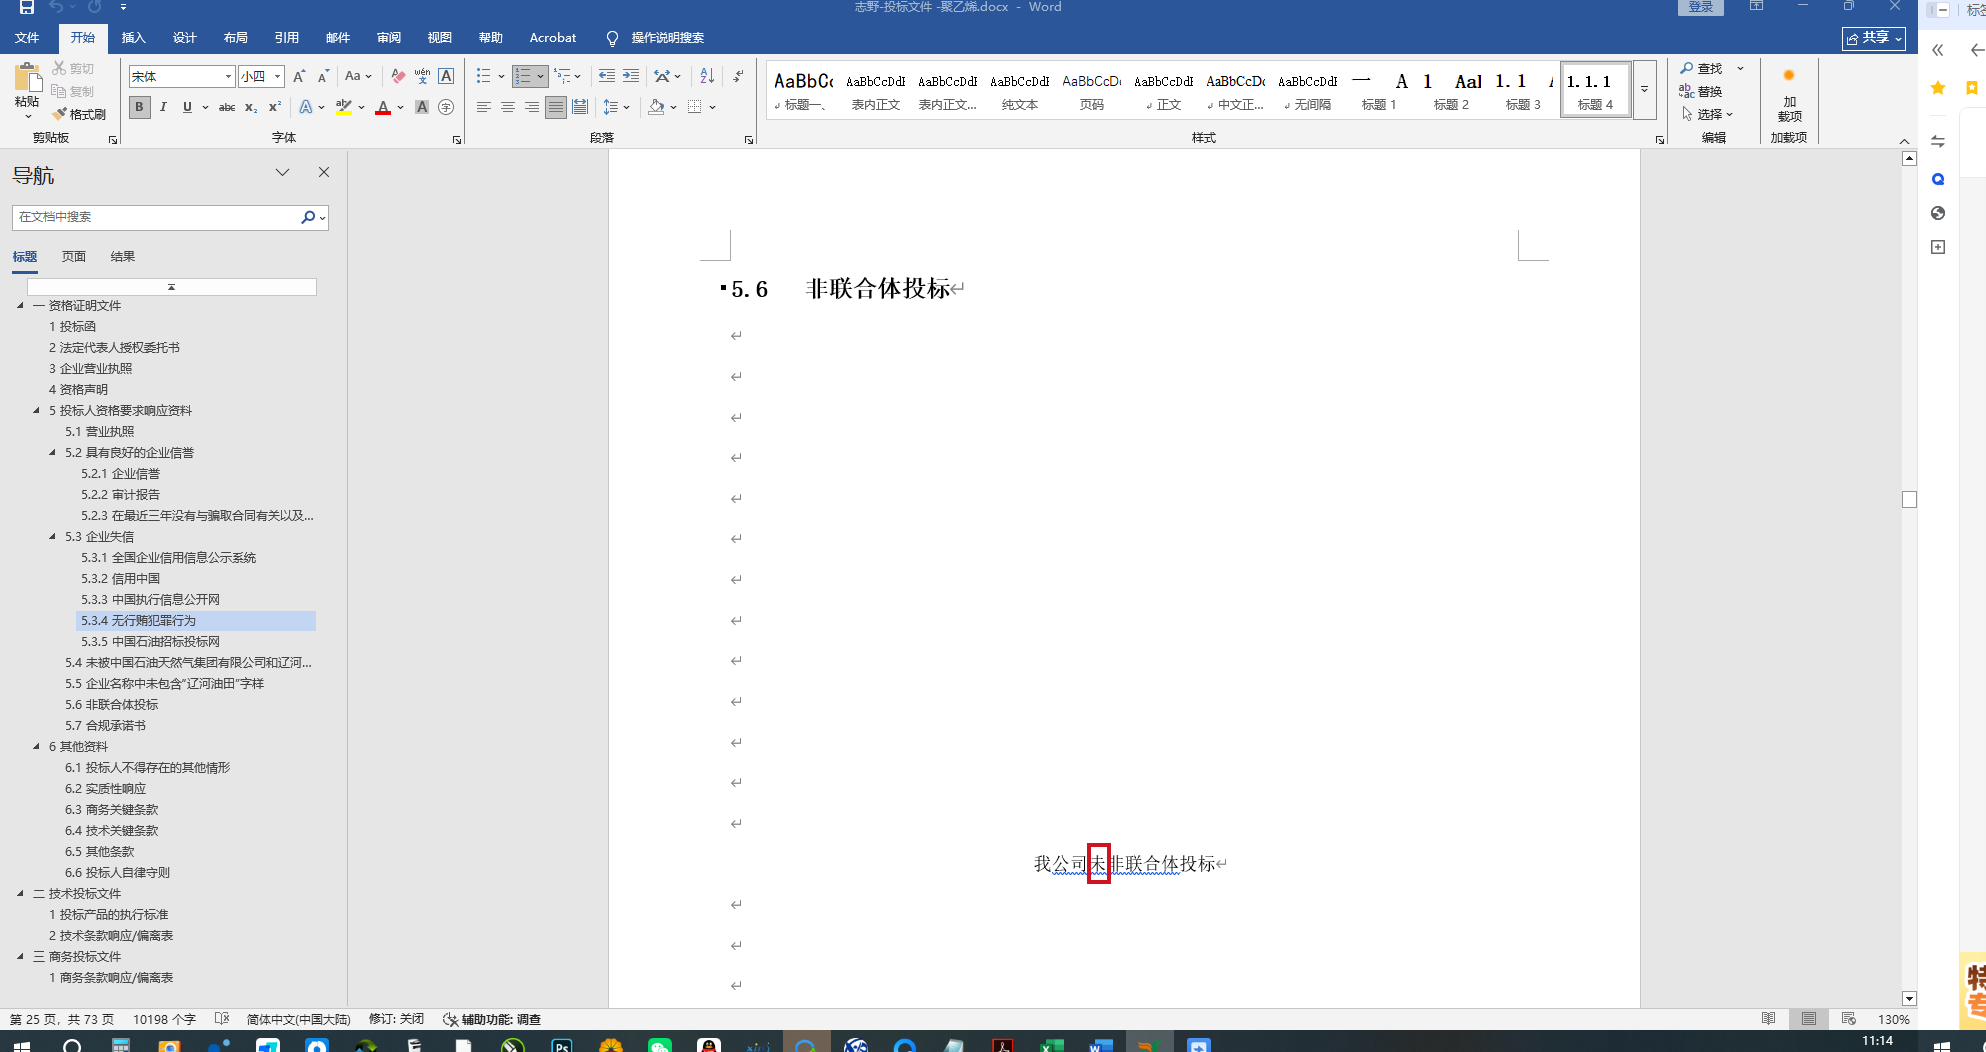Click the Format Painter icon
This screenshot has height=1052, width=1986.
pos(79,114)
